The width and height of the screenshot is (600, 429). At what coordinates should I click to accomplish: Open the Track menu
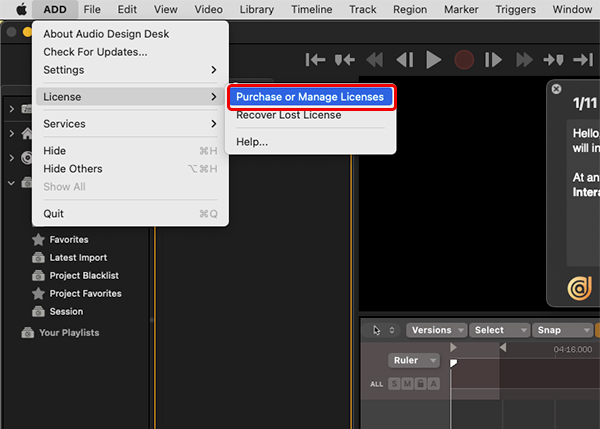[x=363, y=9]
